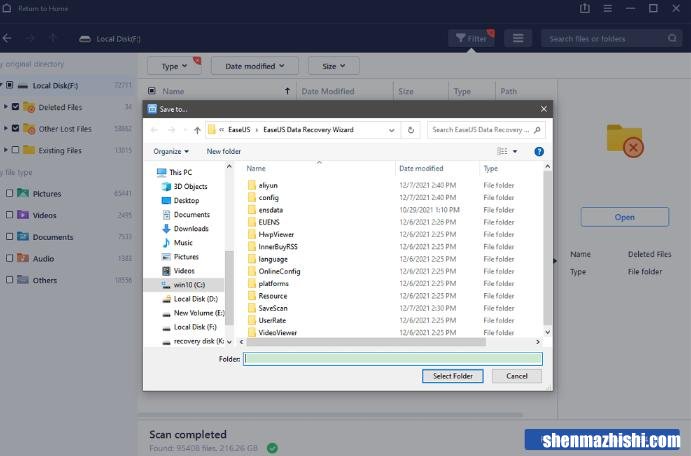Open the change view dropdown arrow
The image size is (691, 456).
click(515, 152)
